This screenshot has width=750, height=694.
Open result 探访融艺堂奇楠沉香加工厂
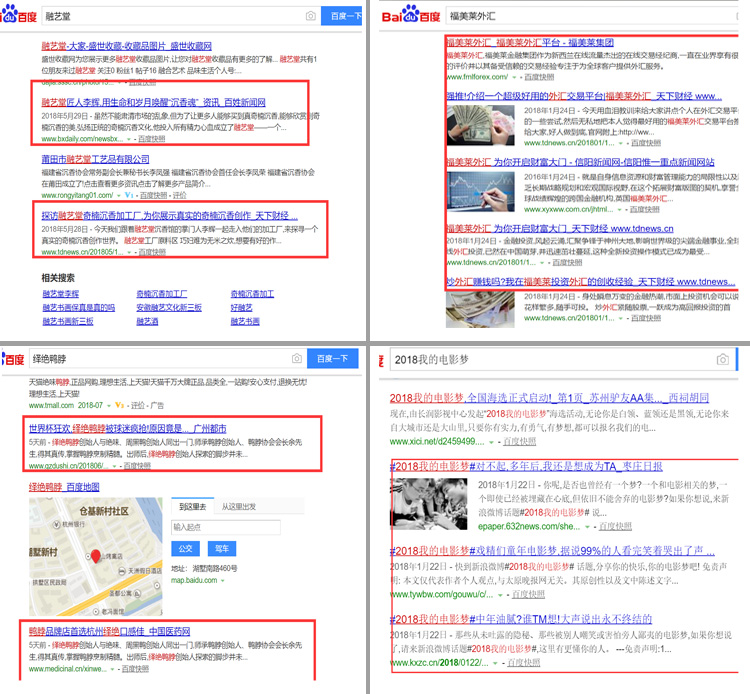pyautogui.click(x=169, y=215)
